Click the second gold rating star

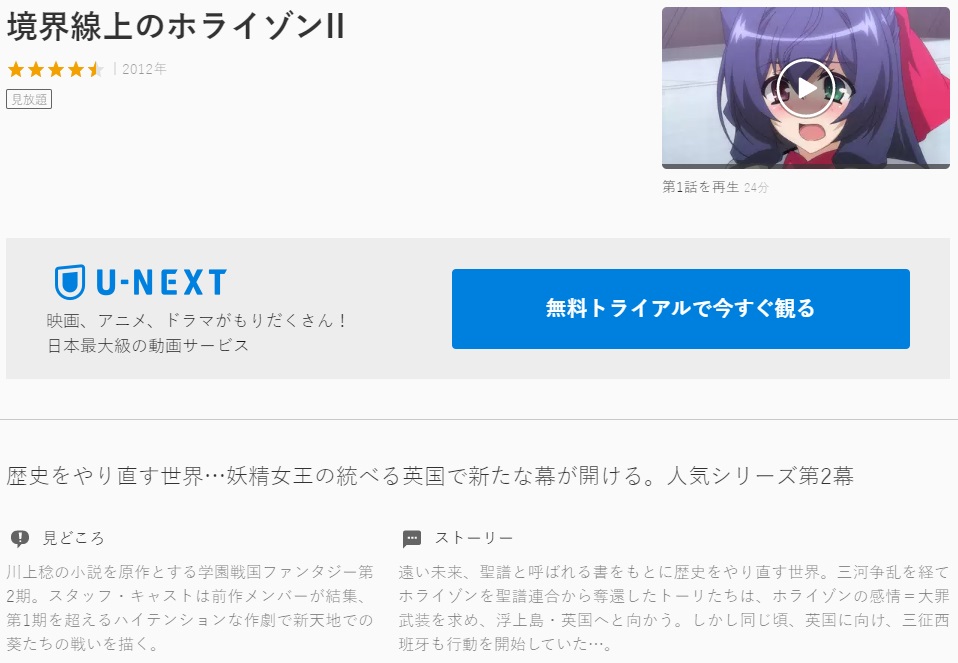click(x=36, y=69)
